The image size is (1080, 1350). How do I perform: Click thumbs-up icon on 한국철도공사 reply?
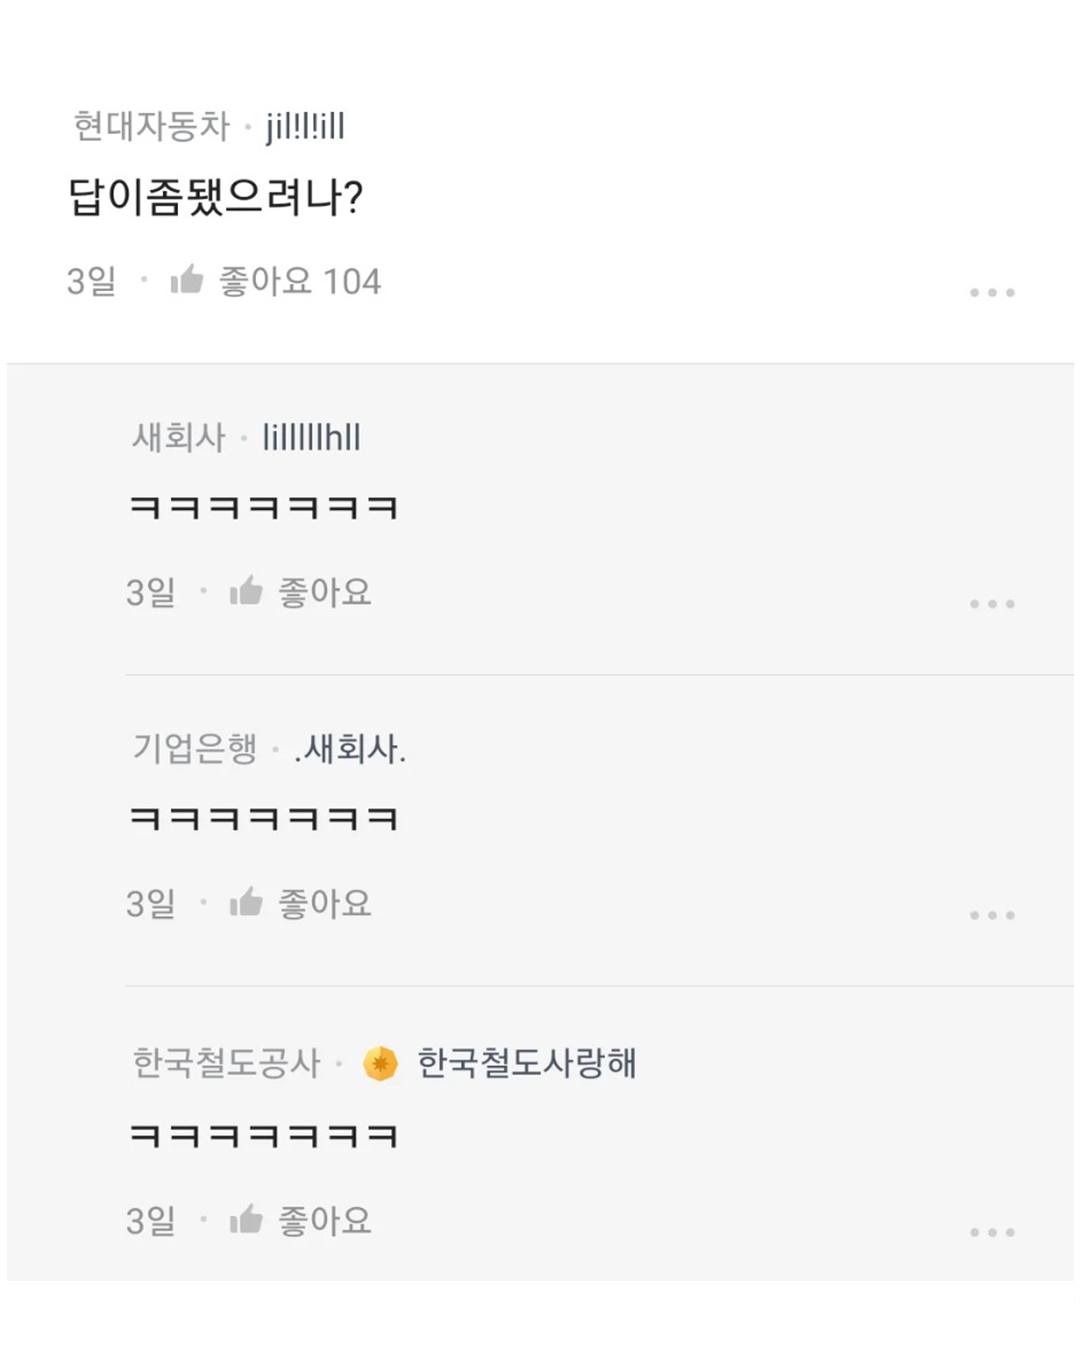[246, 1220]
